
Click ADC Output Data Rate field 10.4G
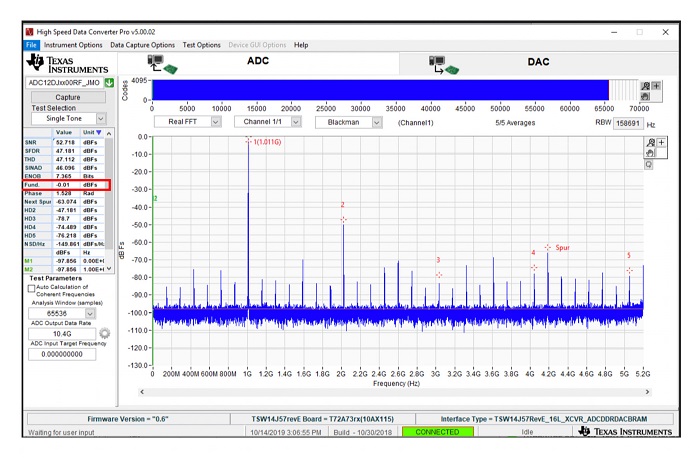tap(62, 334)
